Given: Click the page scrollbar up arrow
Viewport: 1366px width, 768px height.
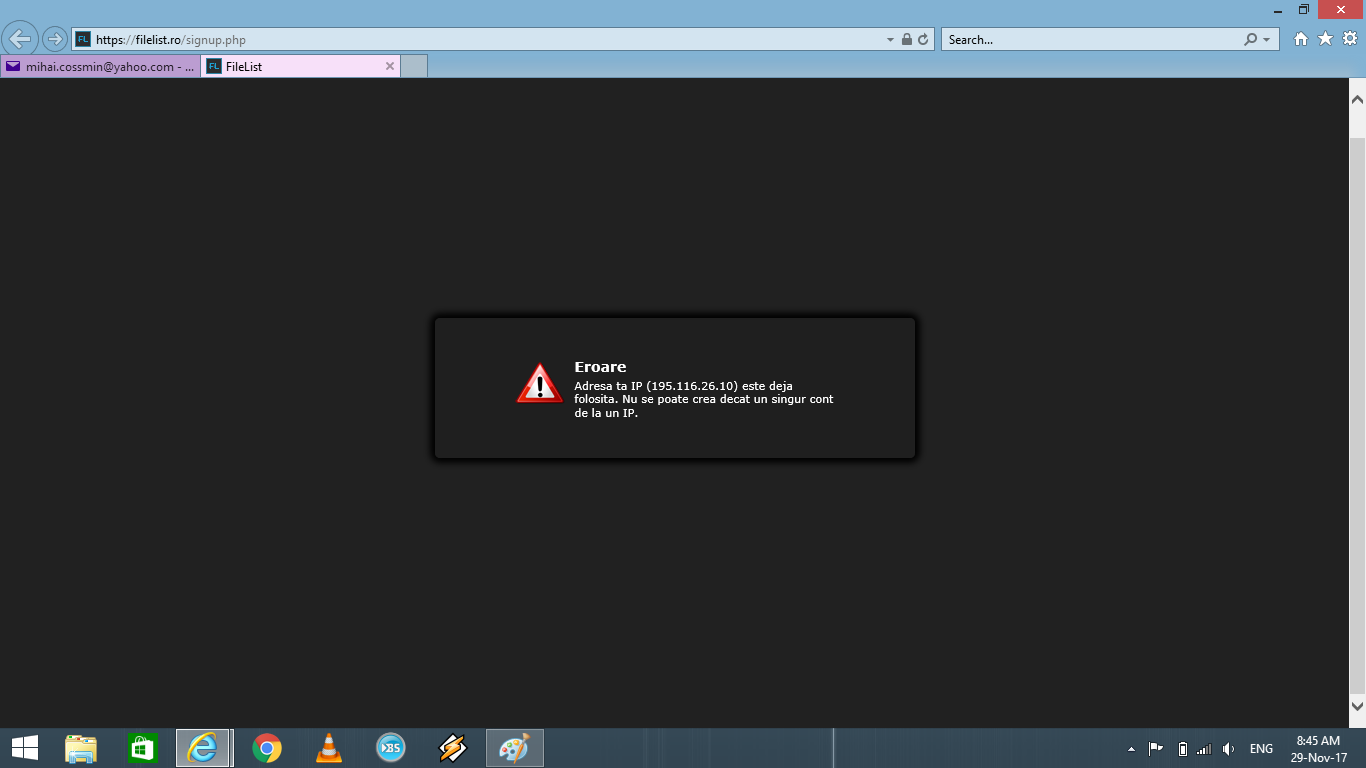Looking at the screenshot, I should point(1357,99).
